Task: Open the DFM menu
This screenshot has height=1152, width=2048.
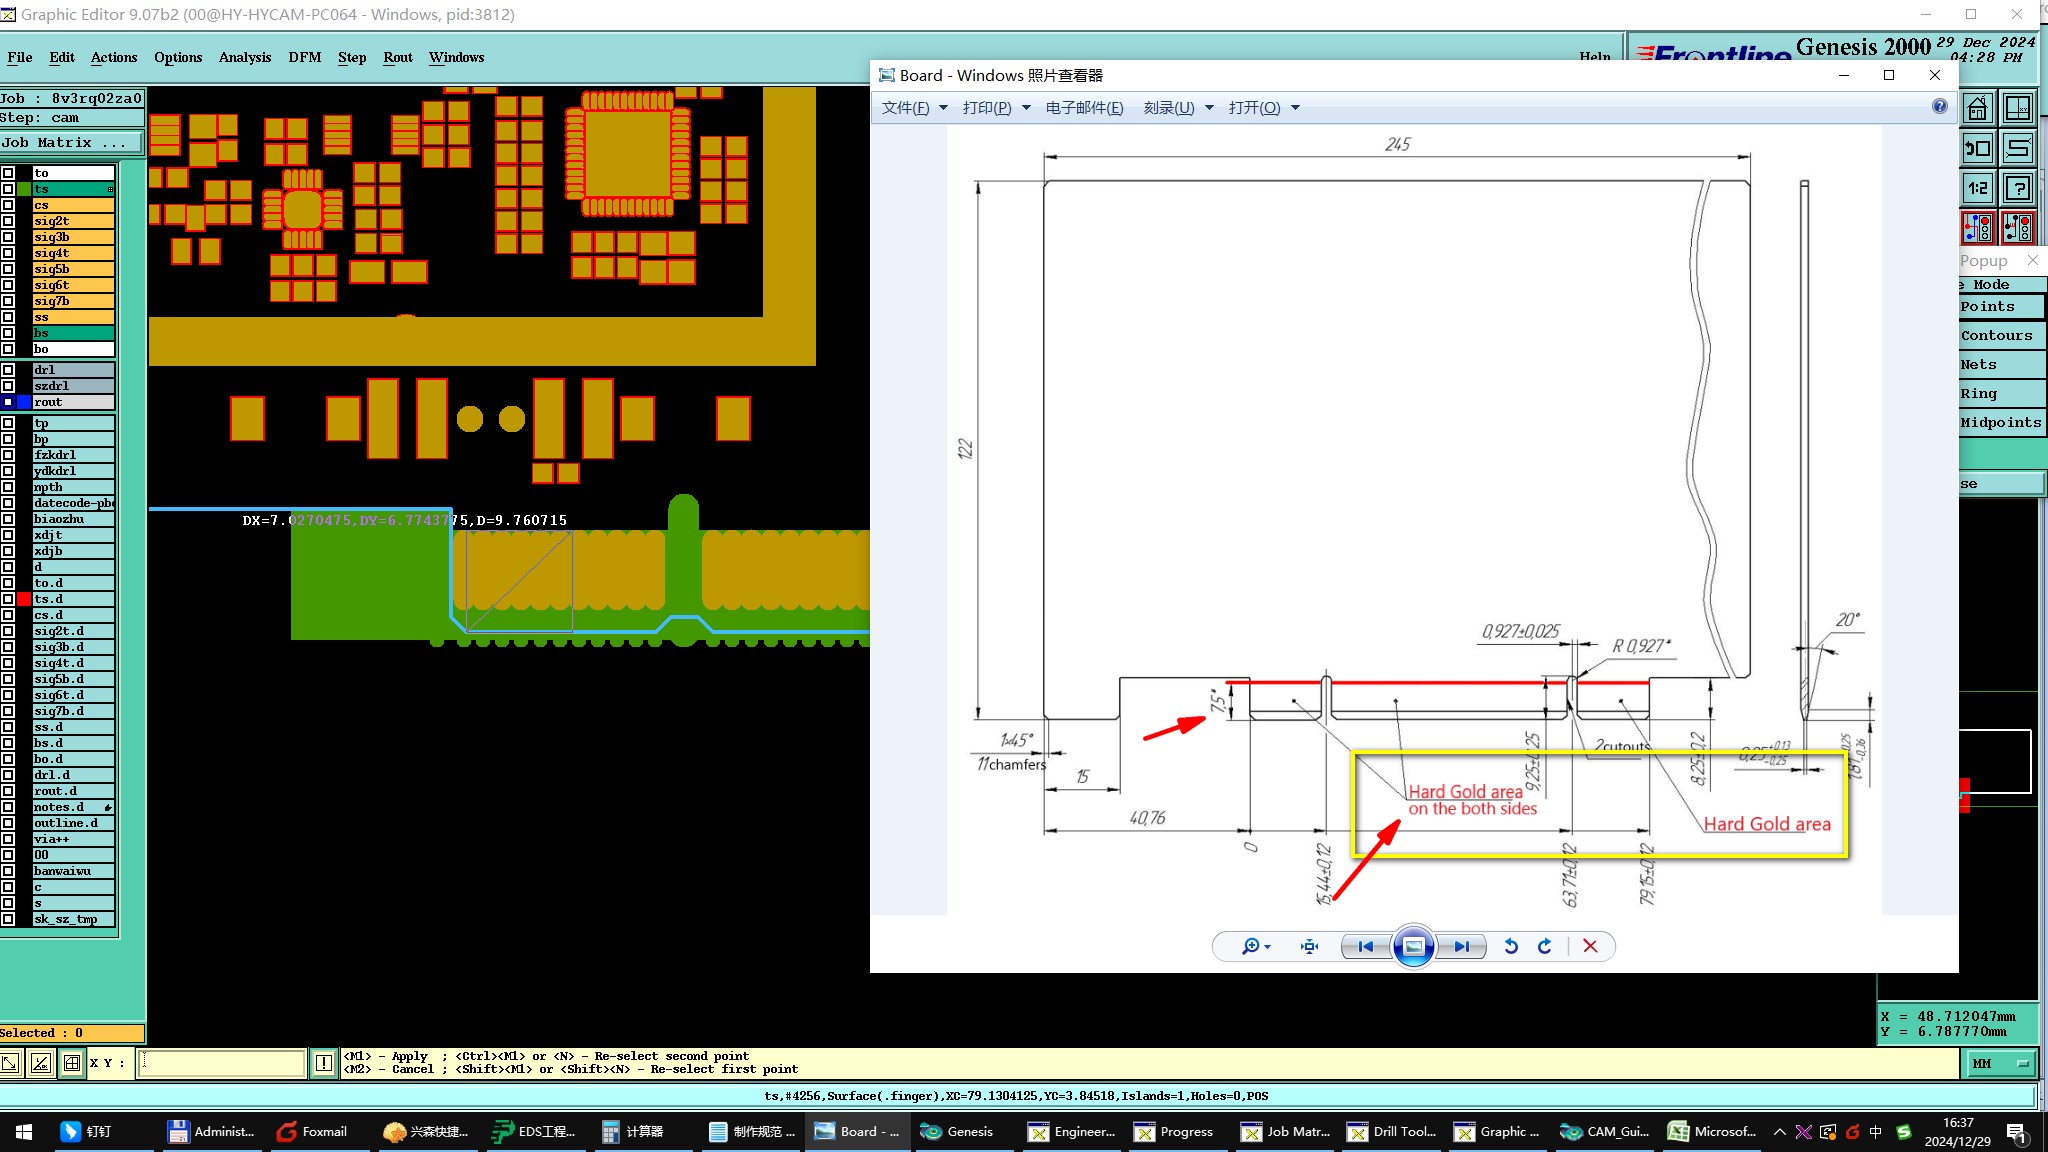Action: [304, 57]
